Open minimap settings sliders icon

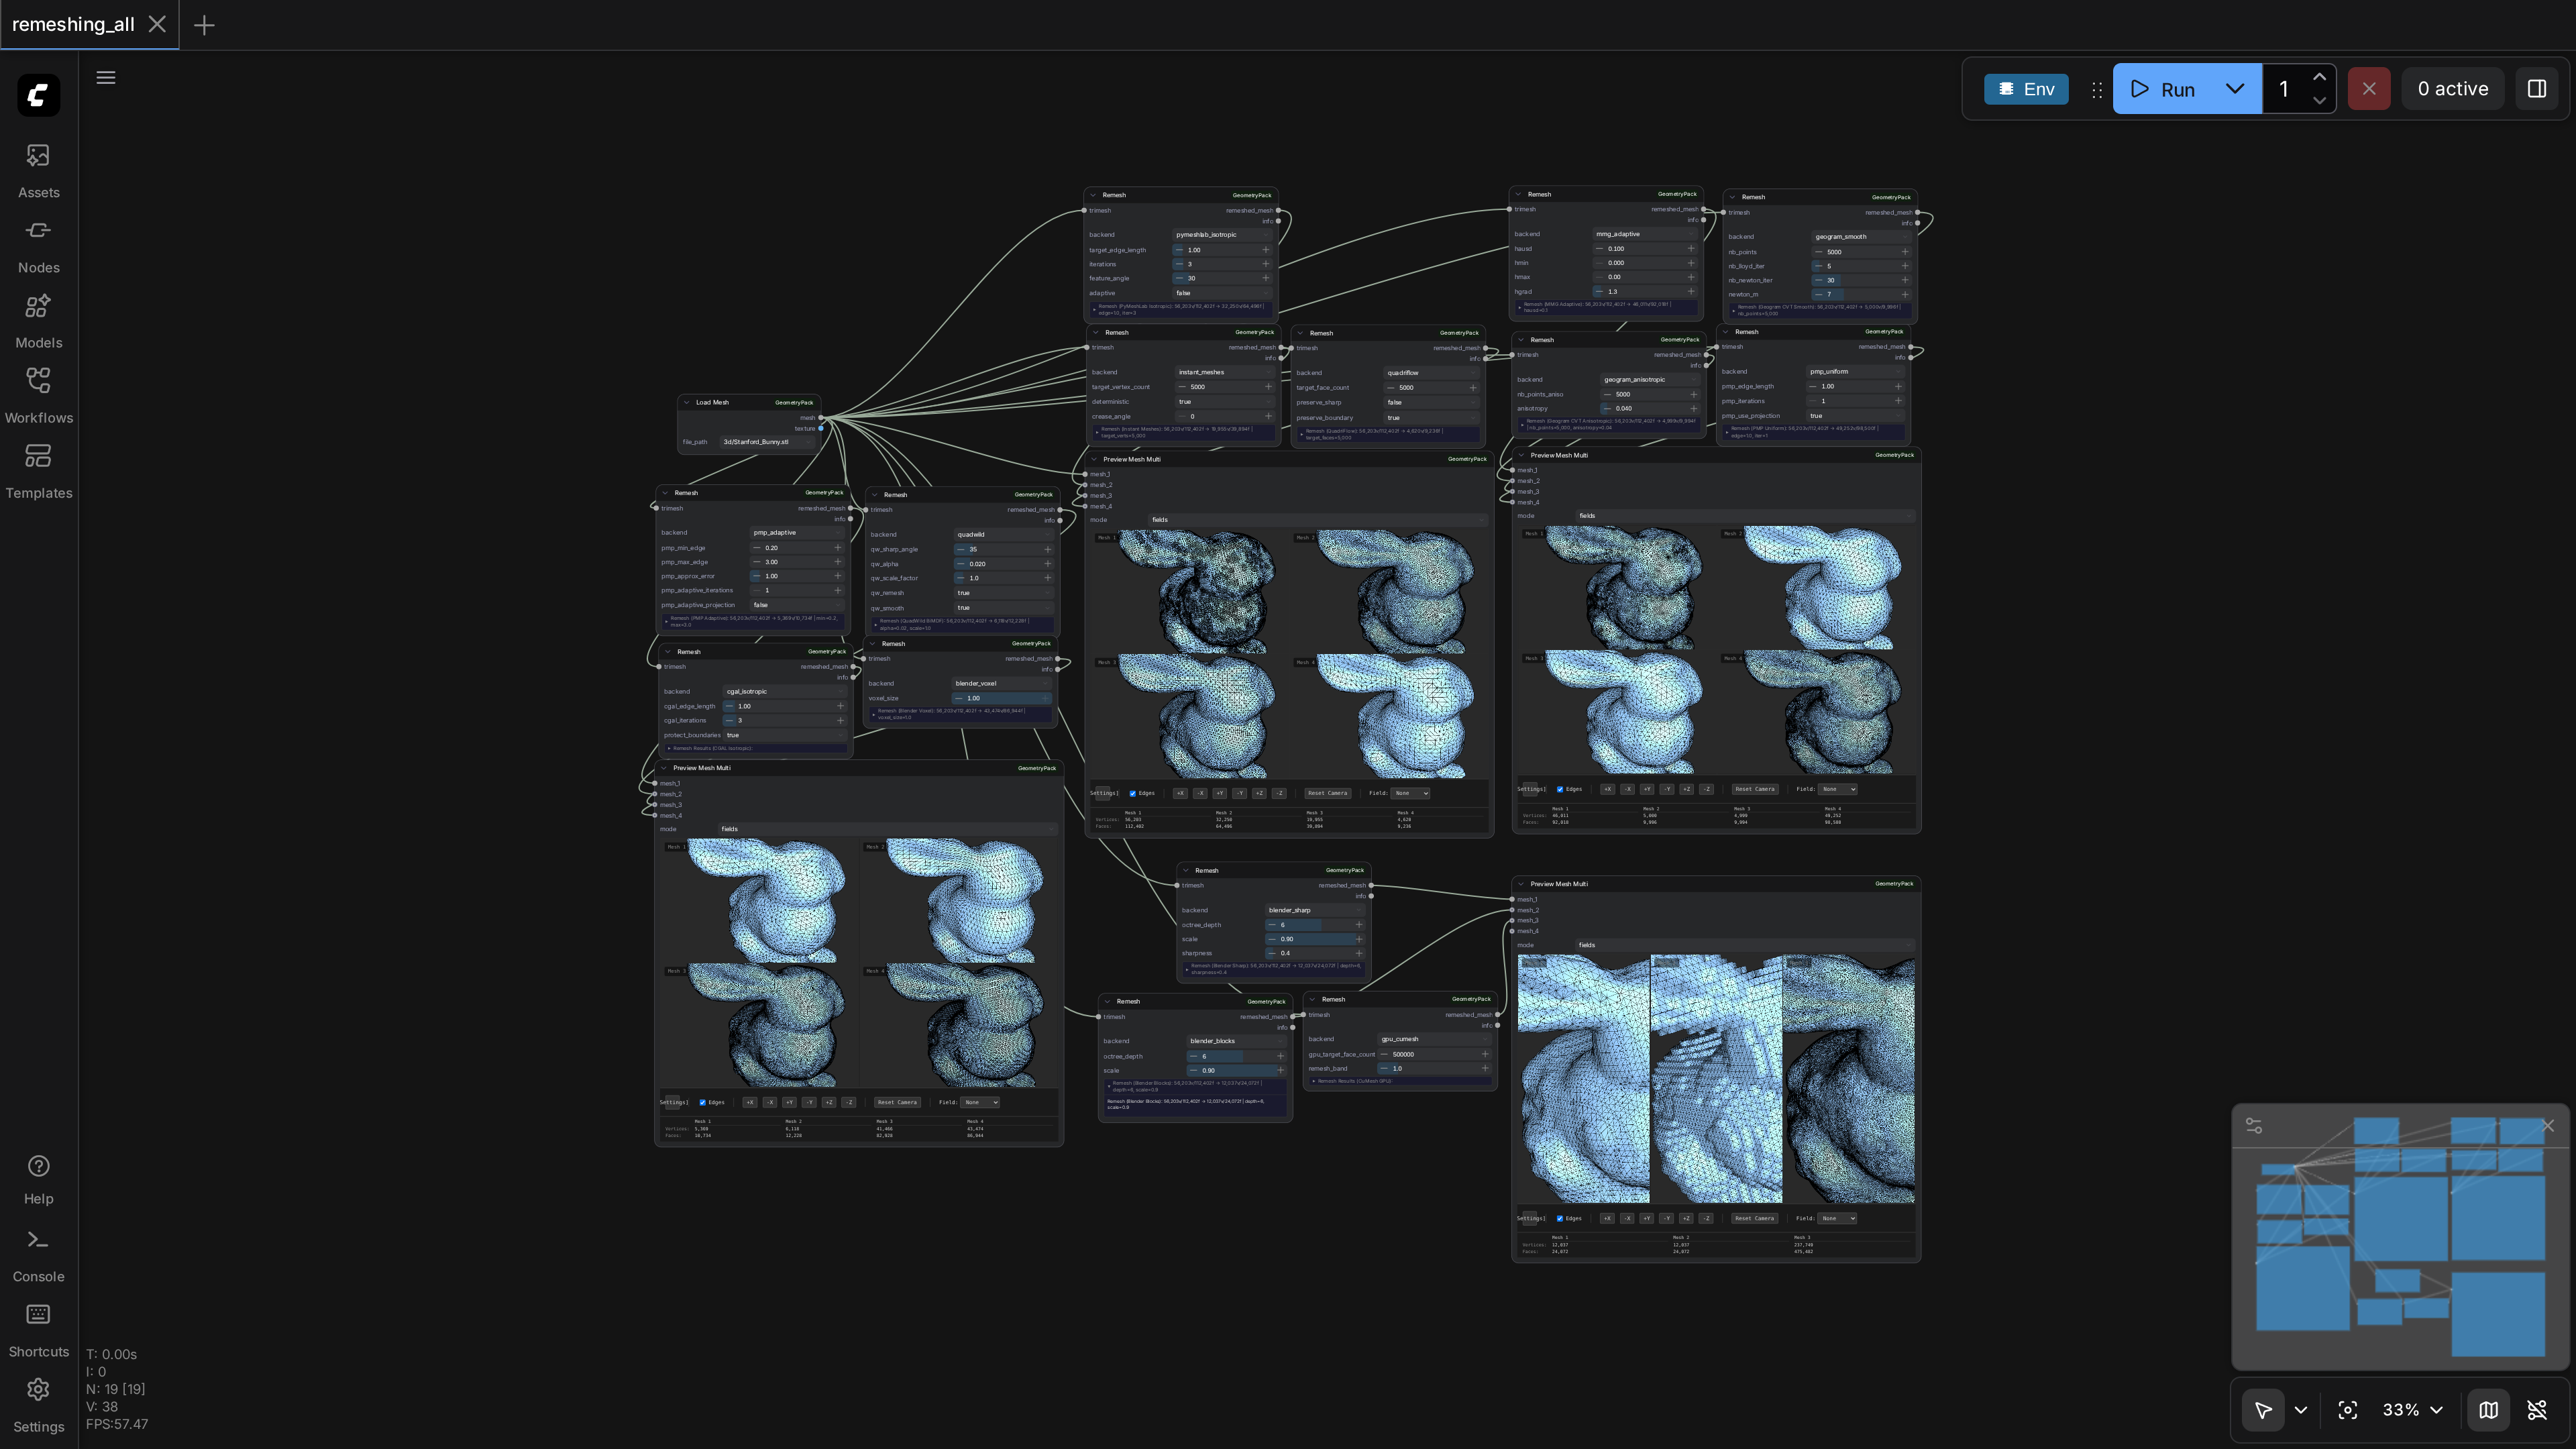2254,1126
